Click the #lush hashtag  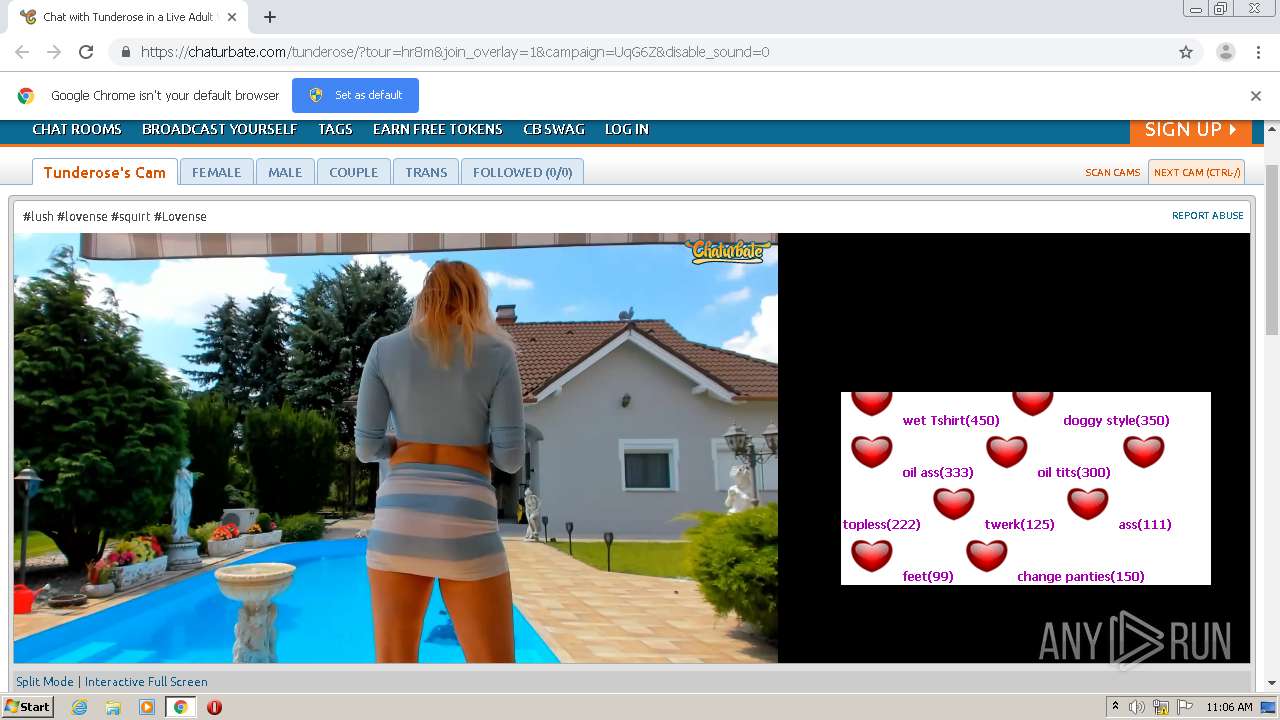[x=38, y=216]
